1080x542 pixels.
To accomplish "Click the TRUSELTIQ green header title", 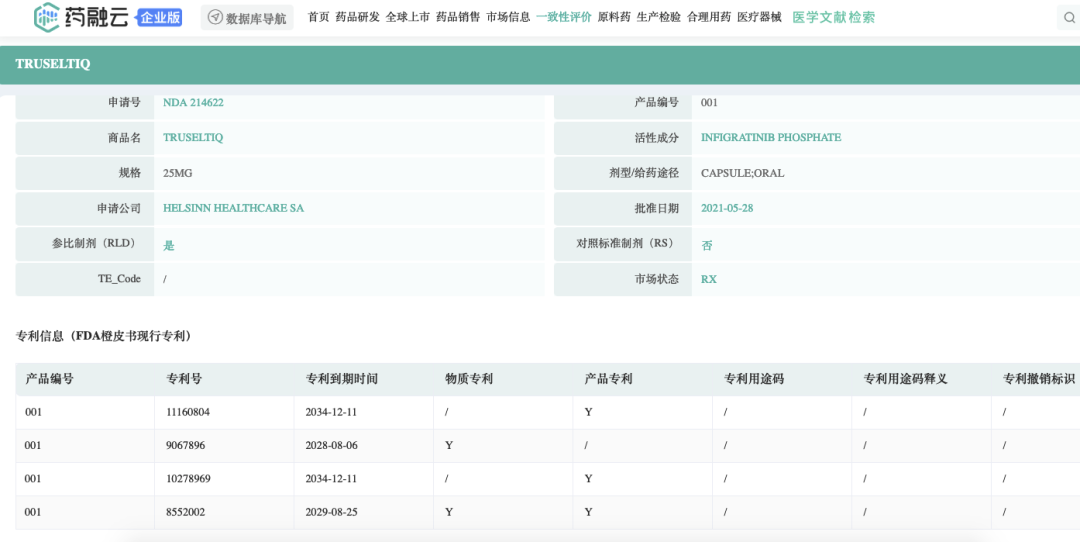I will point(53,64).
